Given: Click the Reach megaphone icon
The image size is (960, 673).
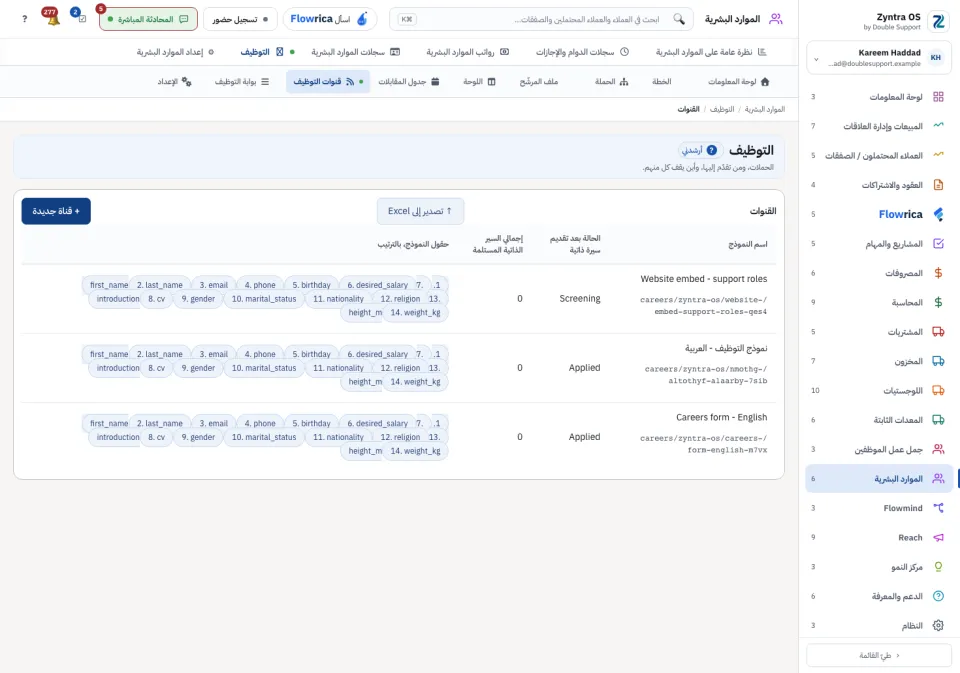Looking at the screenshot, I should (x=938, y=537).
